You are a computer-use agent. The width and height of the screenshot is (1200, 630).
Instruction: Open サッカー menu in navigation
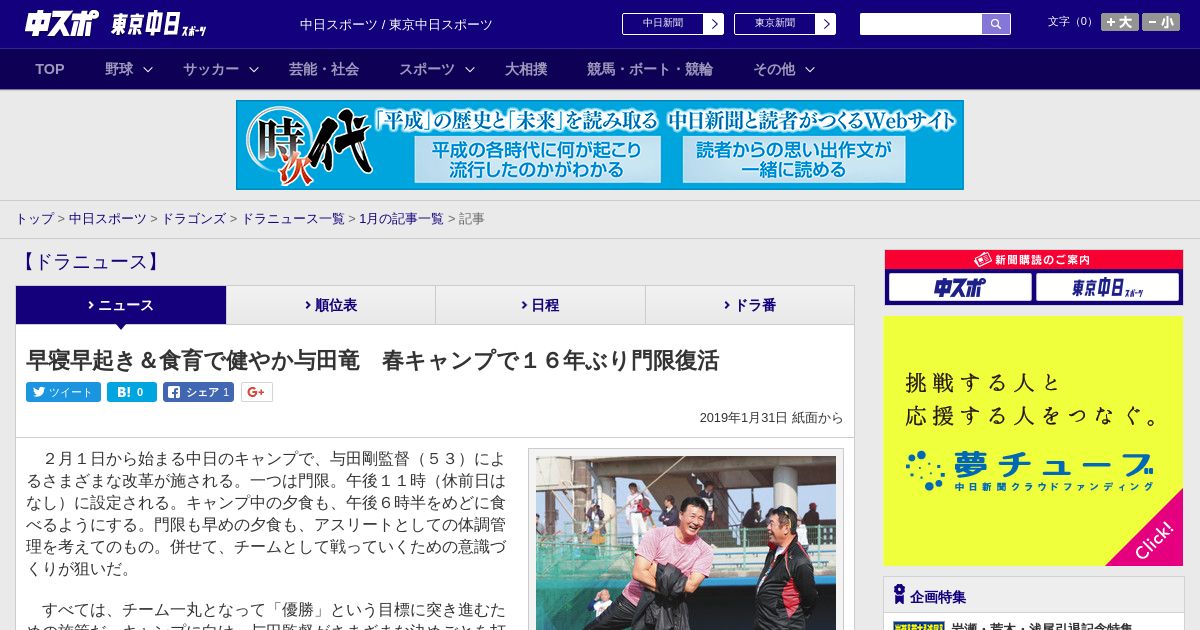[x=211, y=69]
